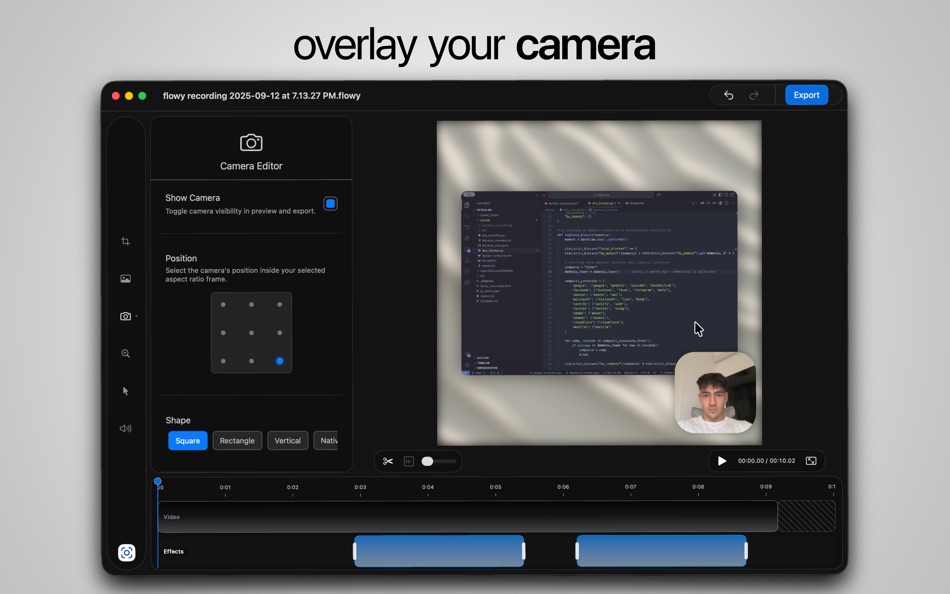The image size is (950, 594).
Task: Click the picture-in-picture icon near the timecode
Action: (810, 460)
